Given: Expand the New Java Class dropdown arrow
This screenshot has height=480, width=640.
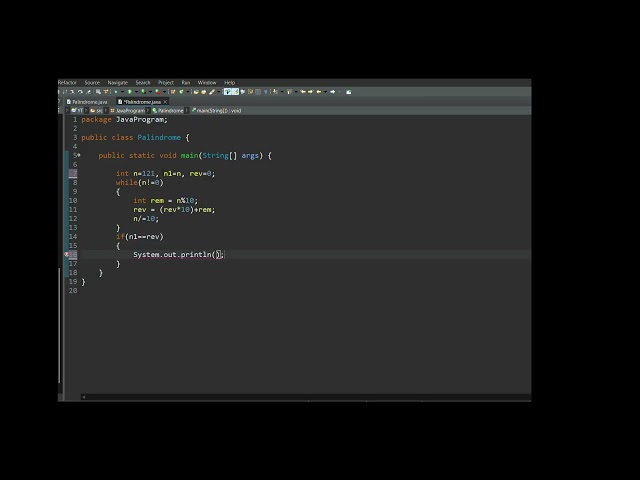Looking at the screenshot, I should pyautogui.click(x=188, y=92).
